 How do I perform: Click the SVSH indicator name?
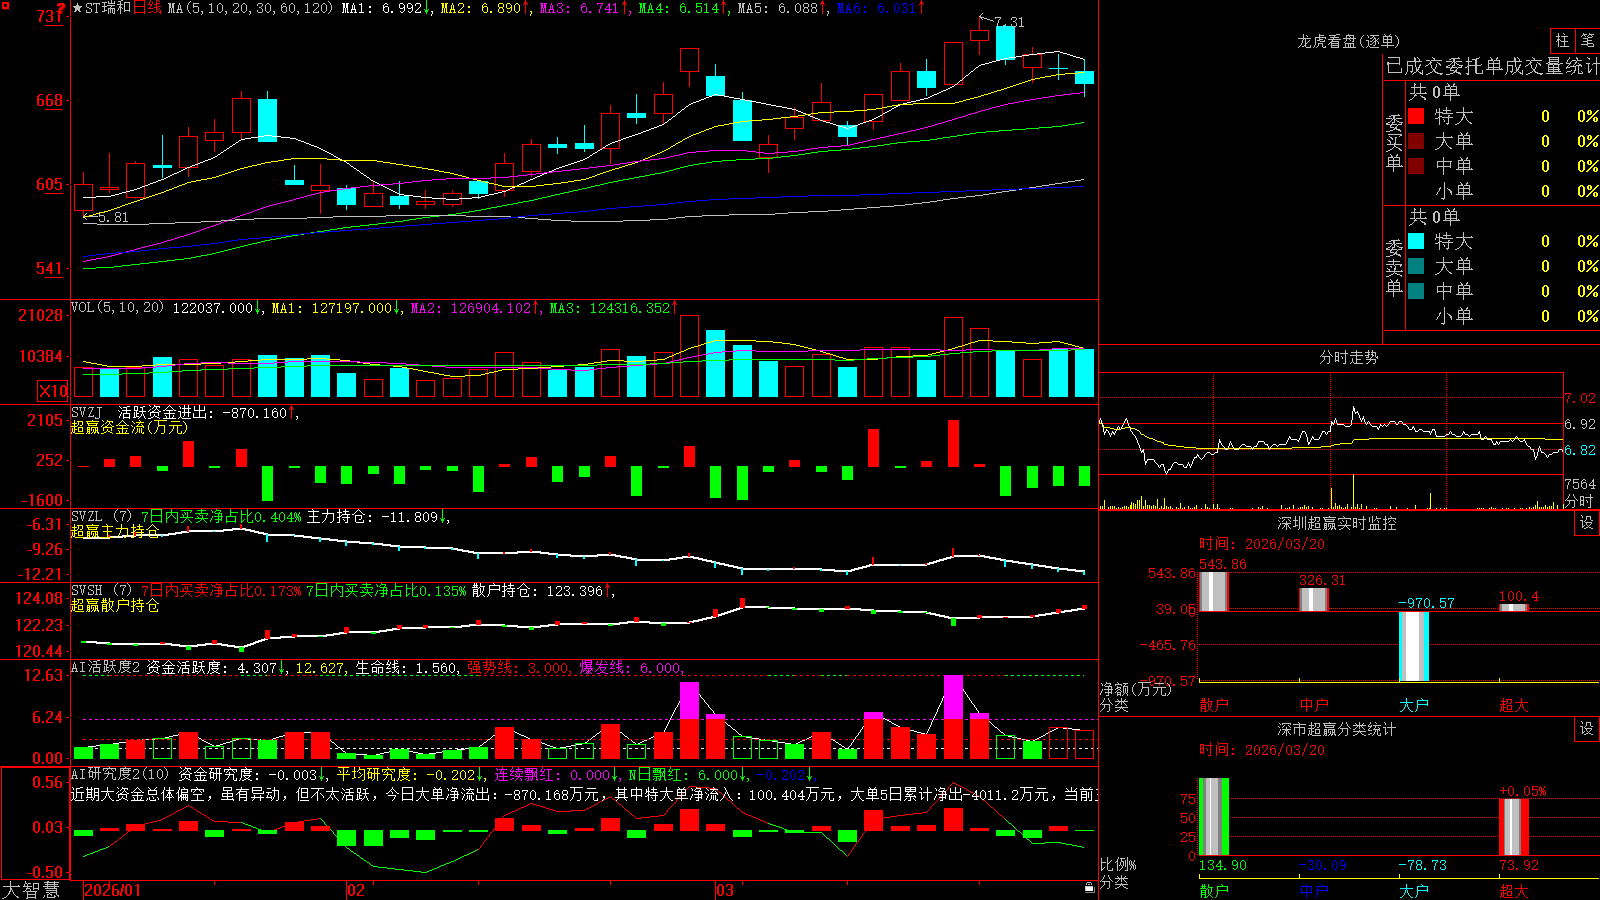[x=87, y=591]
